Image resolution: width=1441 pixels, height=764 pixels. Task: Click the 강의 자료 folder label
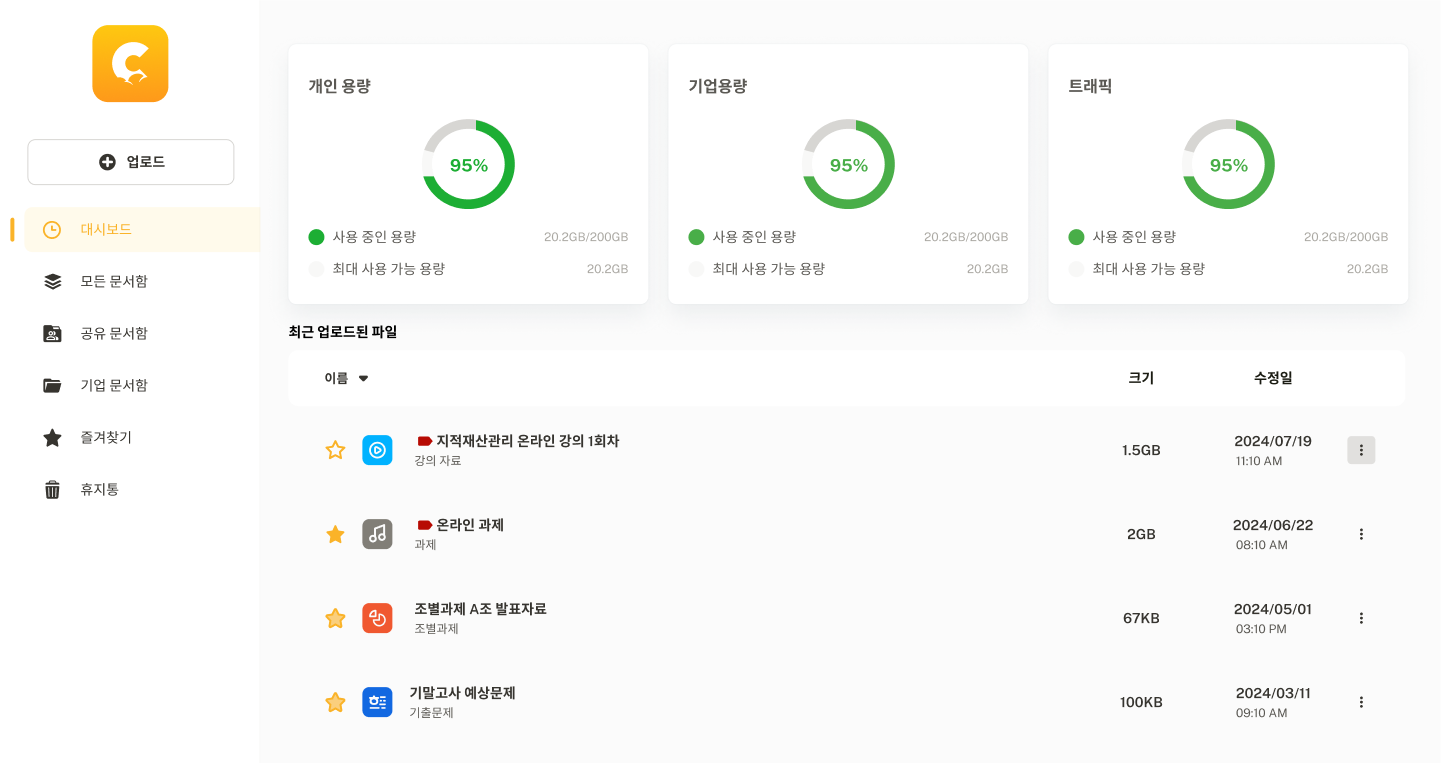pyautogui.click(x=438, y=461)
